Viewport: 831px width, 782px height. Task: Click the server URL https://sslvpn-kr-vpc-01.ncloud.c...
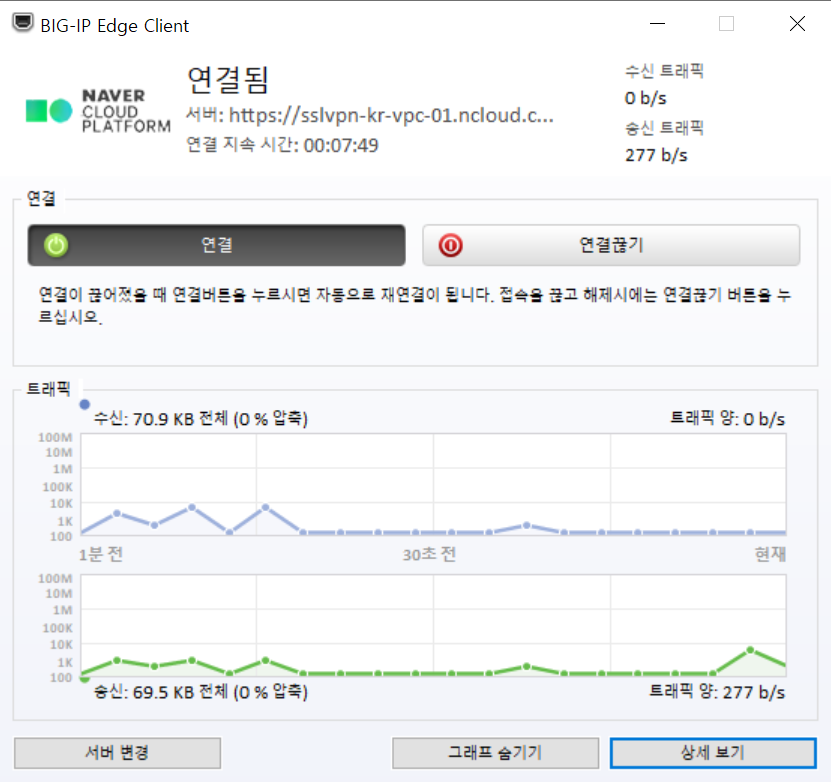point(391,115)
